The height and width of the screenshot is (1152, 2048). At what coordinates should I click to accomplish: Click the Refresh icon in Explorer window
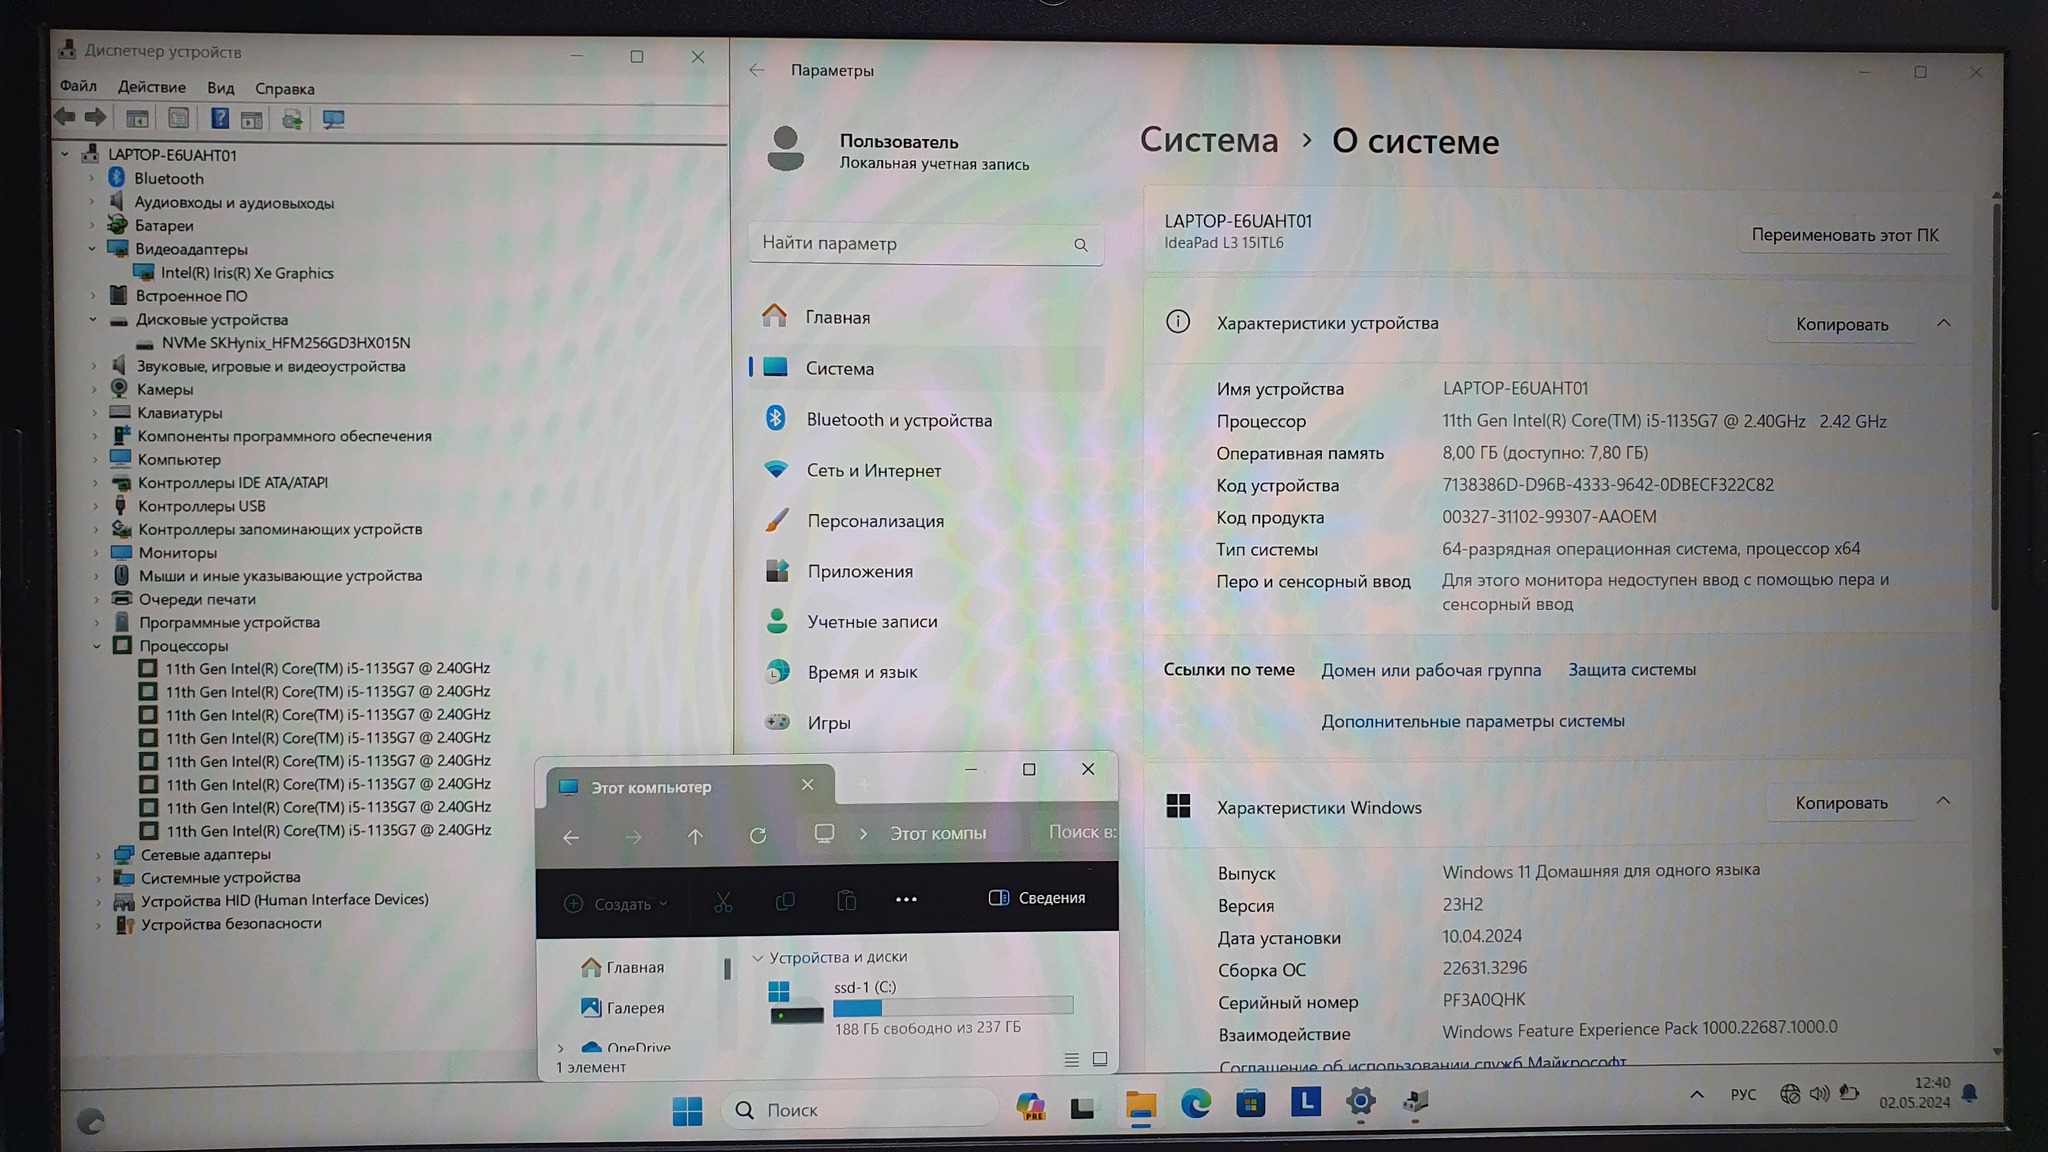(758, 835)
